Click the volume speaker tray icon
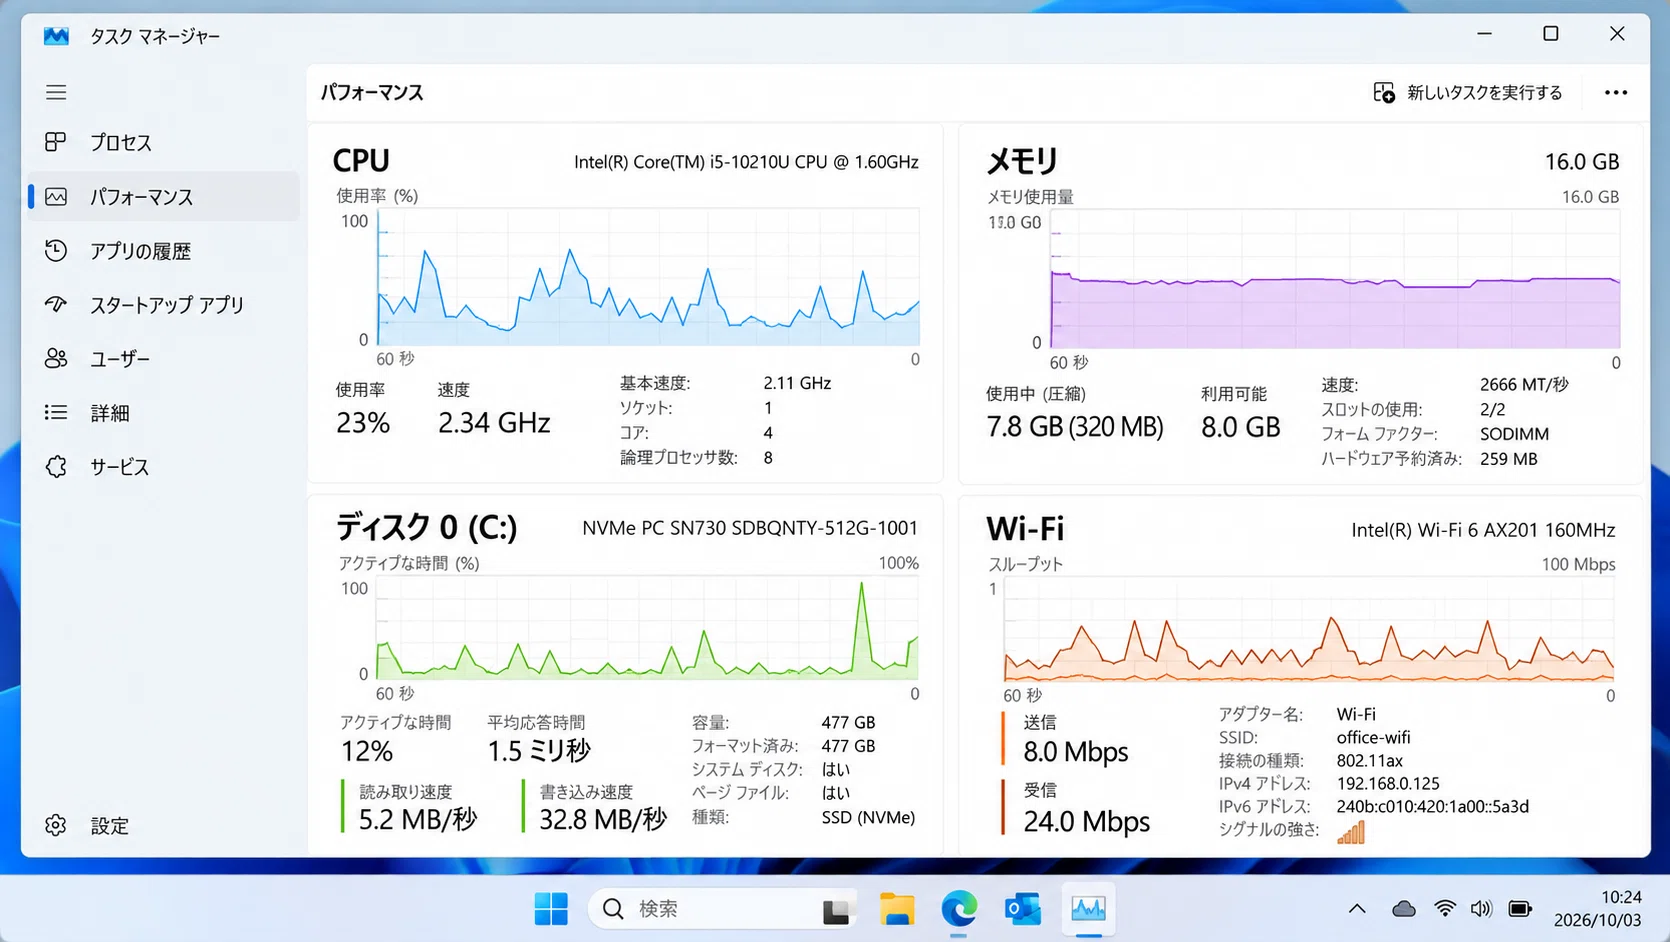1670x942 pixels. click(1481, 909)
